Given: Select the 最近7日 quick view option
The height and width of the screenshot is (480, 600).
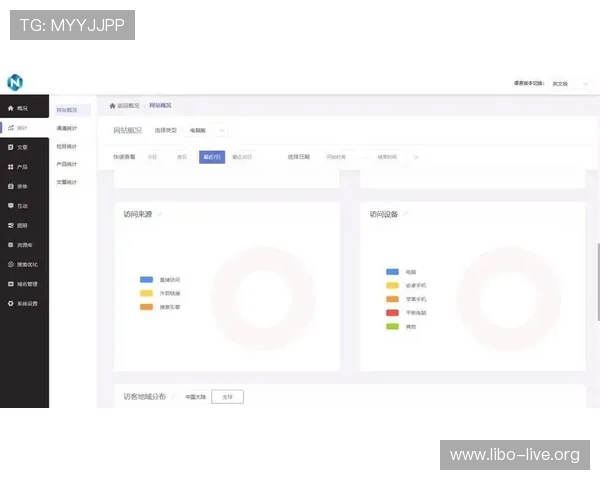Looking at the screenshot, I should [x=212, y=157].
